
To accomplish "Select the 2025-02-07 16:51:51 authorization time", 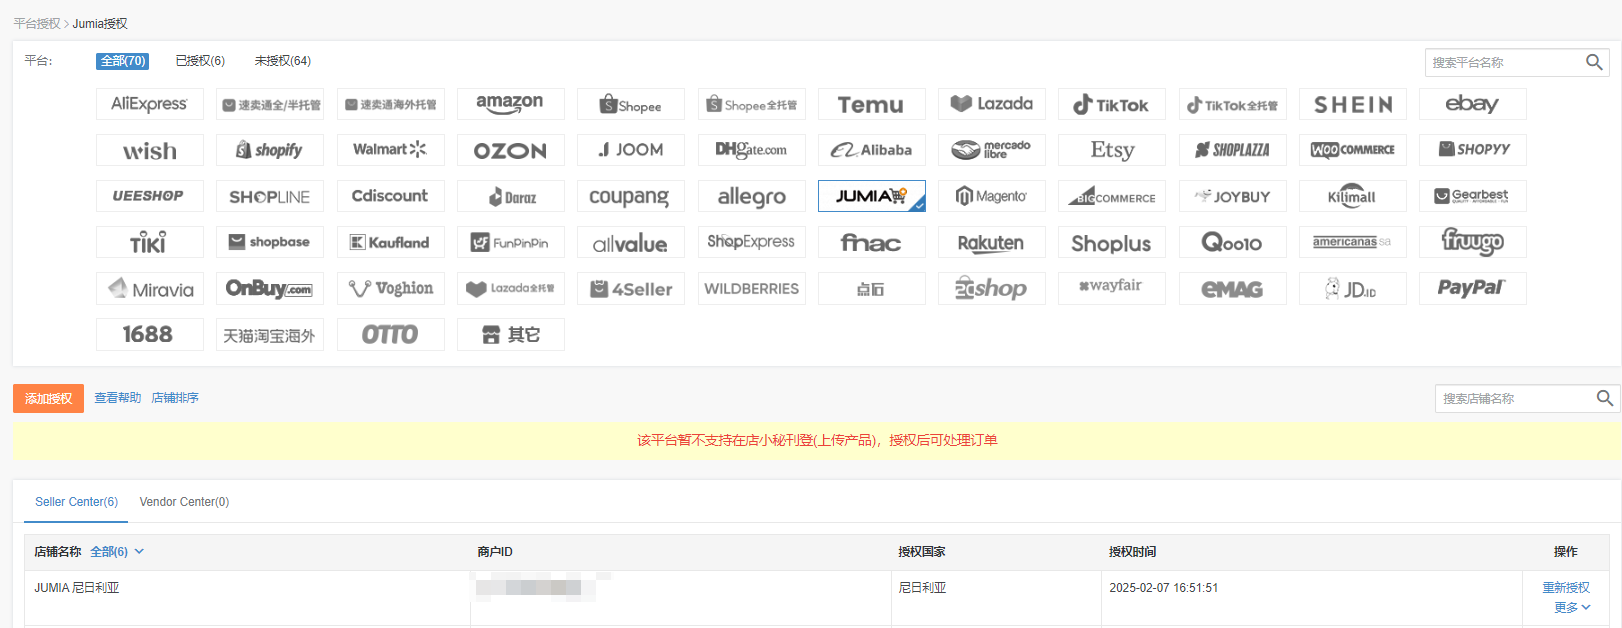I will coord(1164,588).
